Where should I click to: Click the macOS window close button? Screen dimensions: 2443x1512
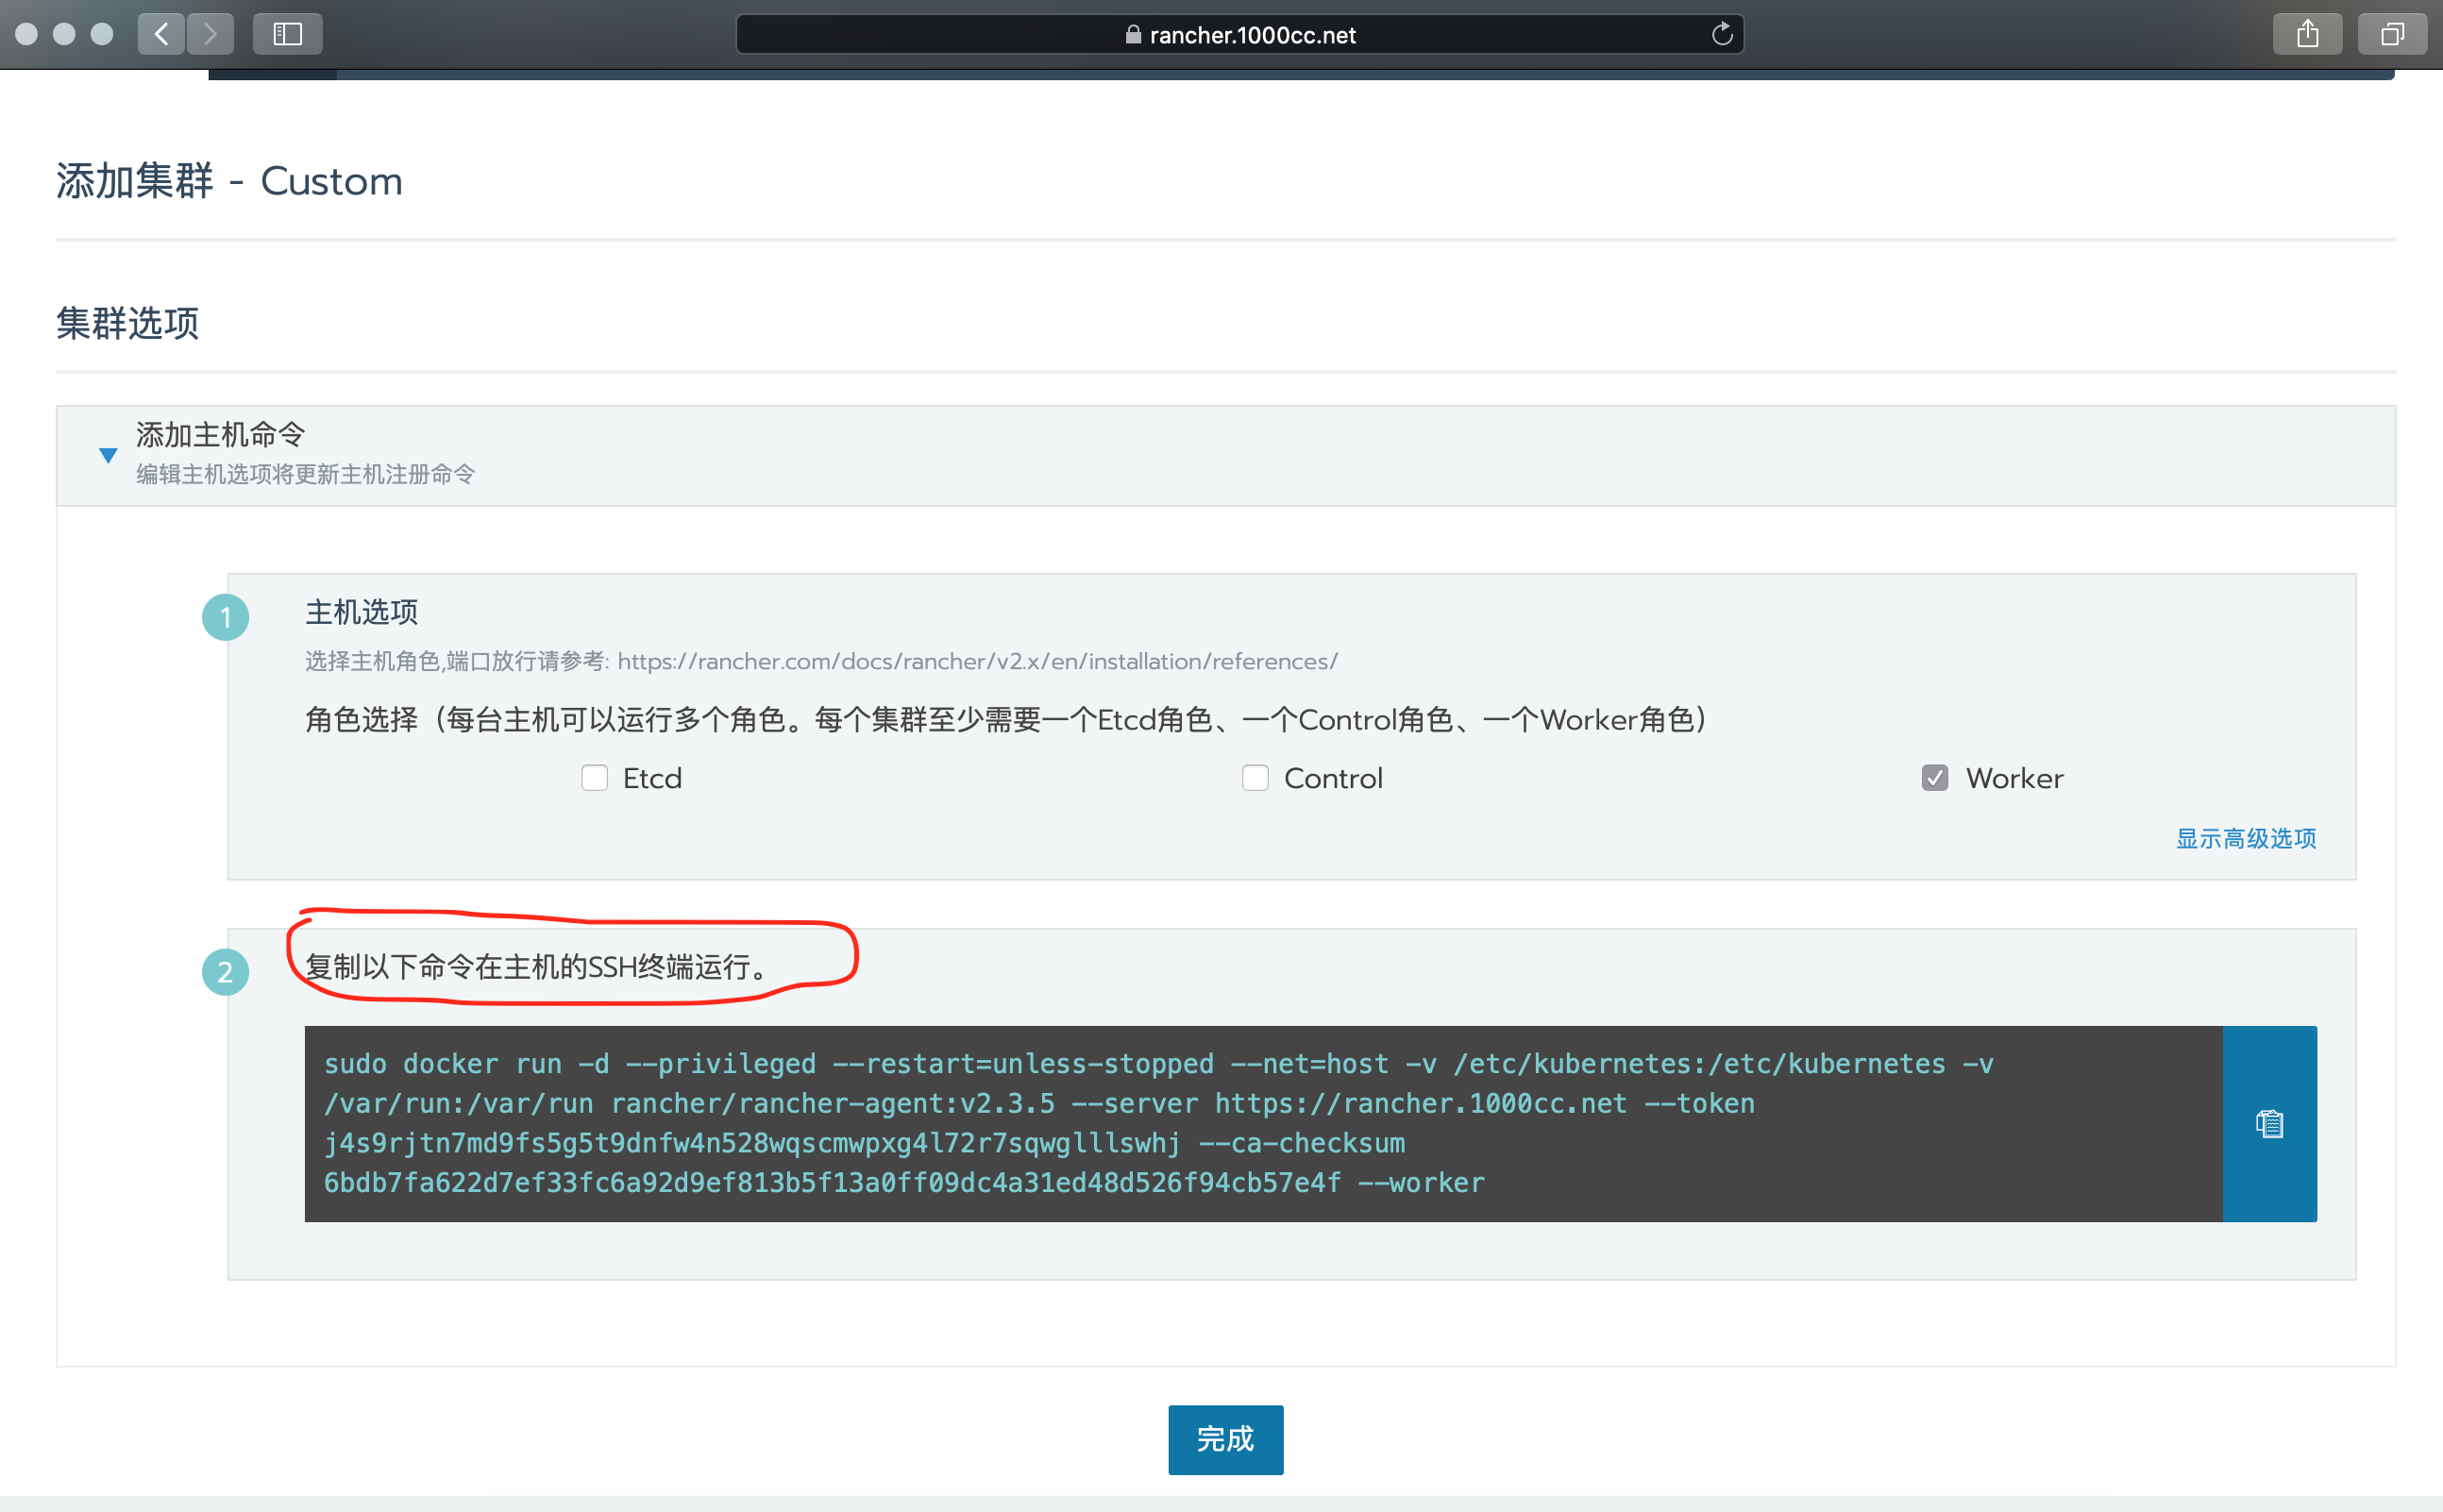[27, 34]
